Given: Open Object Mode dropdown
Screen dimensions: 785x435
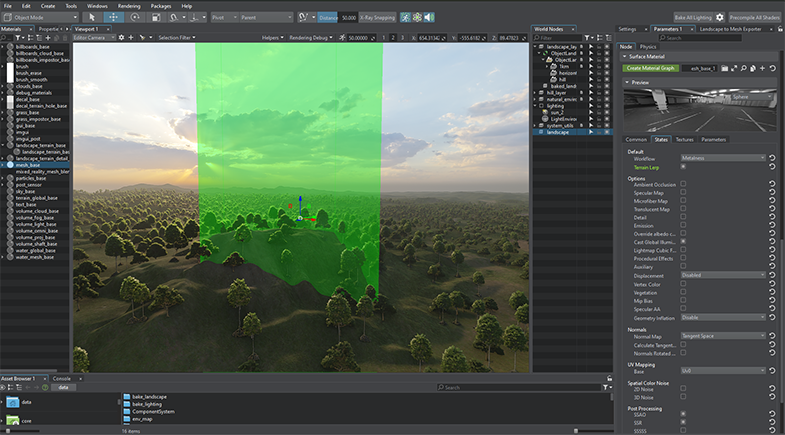Looking at the screenshot, I should 41,18.
